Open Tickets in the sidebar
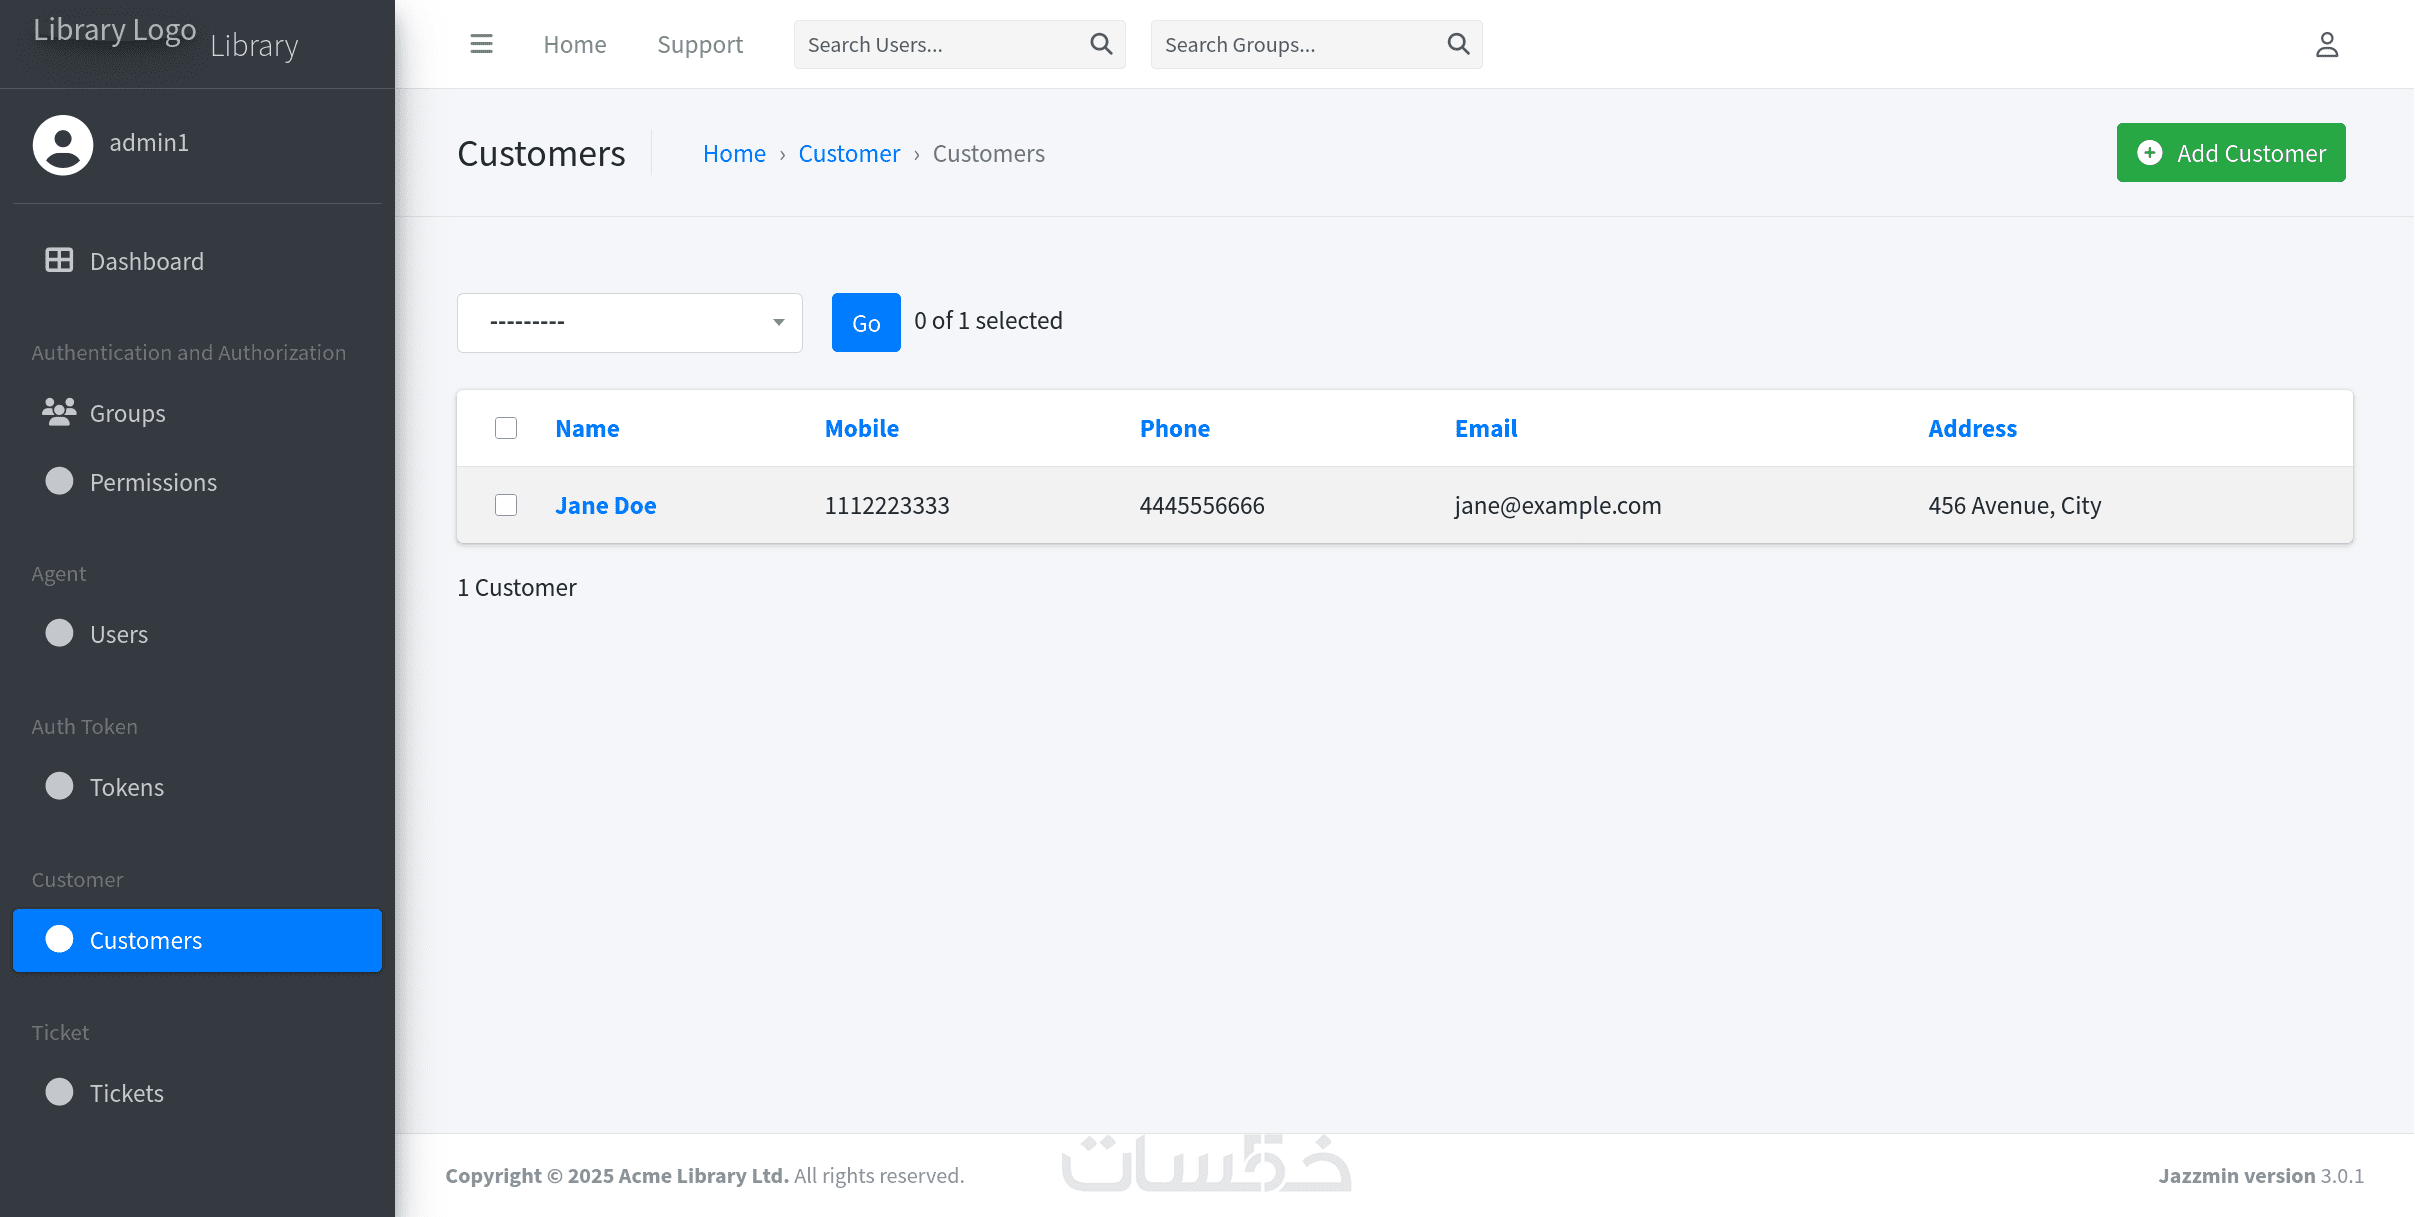The height and width of the screenshot is (1217, 2415). pos(127,1093)
